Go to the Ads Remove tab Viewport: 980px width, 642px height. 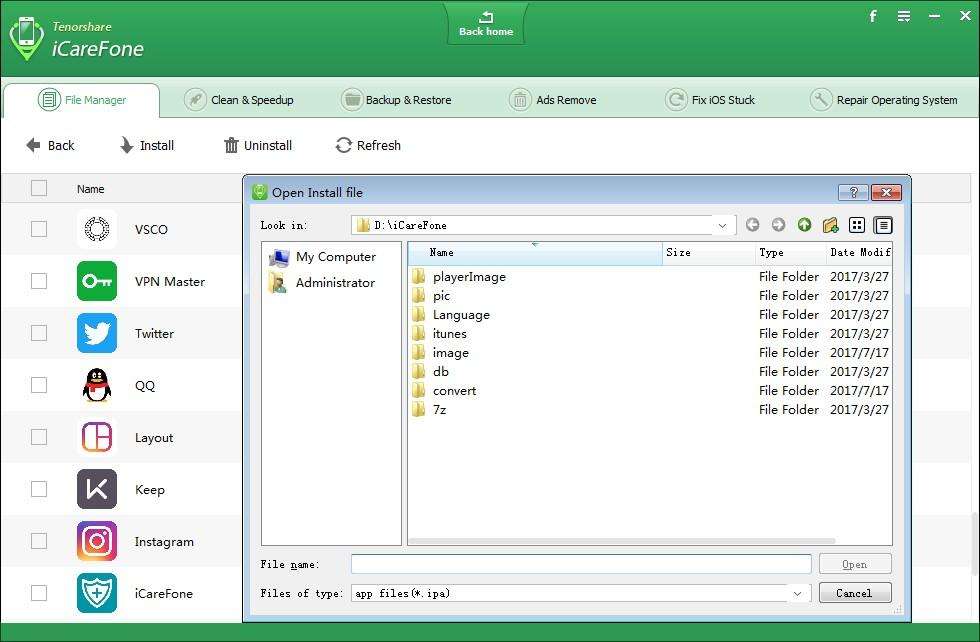point(552,100)
